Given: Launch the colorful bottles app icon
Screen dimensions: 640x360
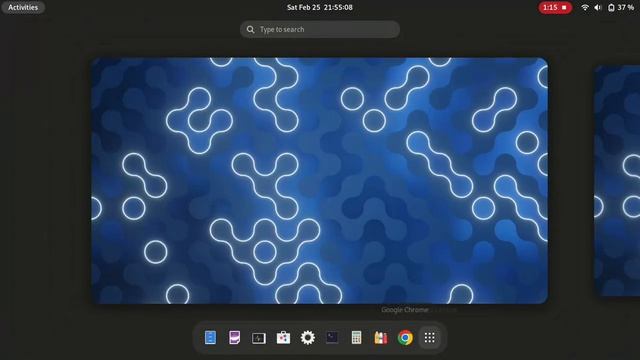Looking at the screenshot, I should coord(381,338).
